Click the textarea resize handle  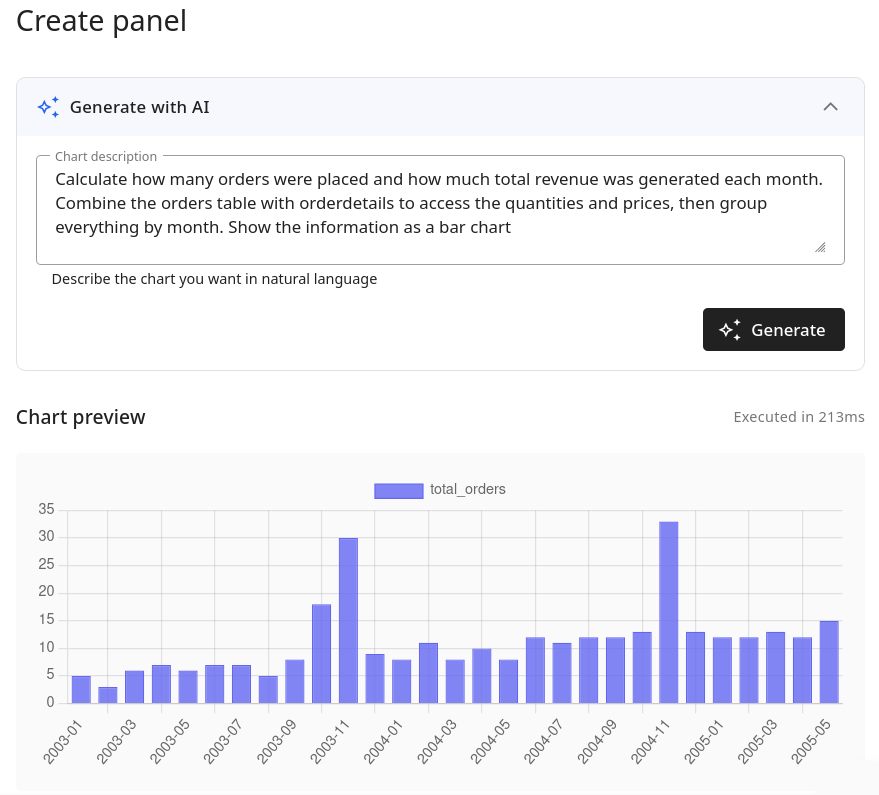(x=820, y=247)
